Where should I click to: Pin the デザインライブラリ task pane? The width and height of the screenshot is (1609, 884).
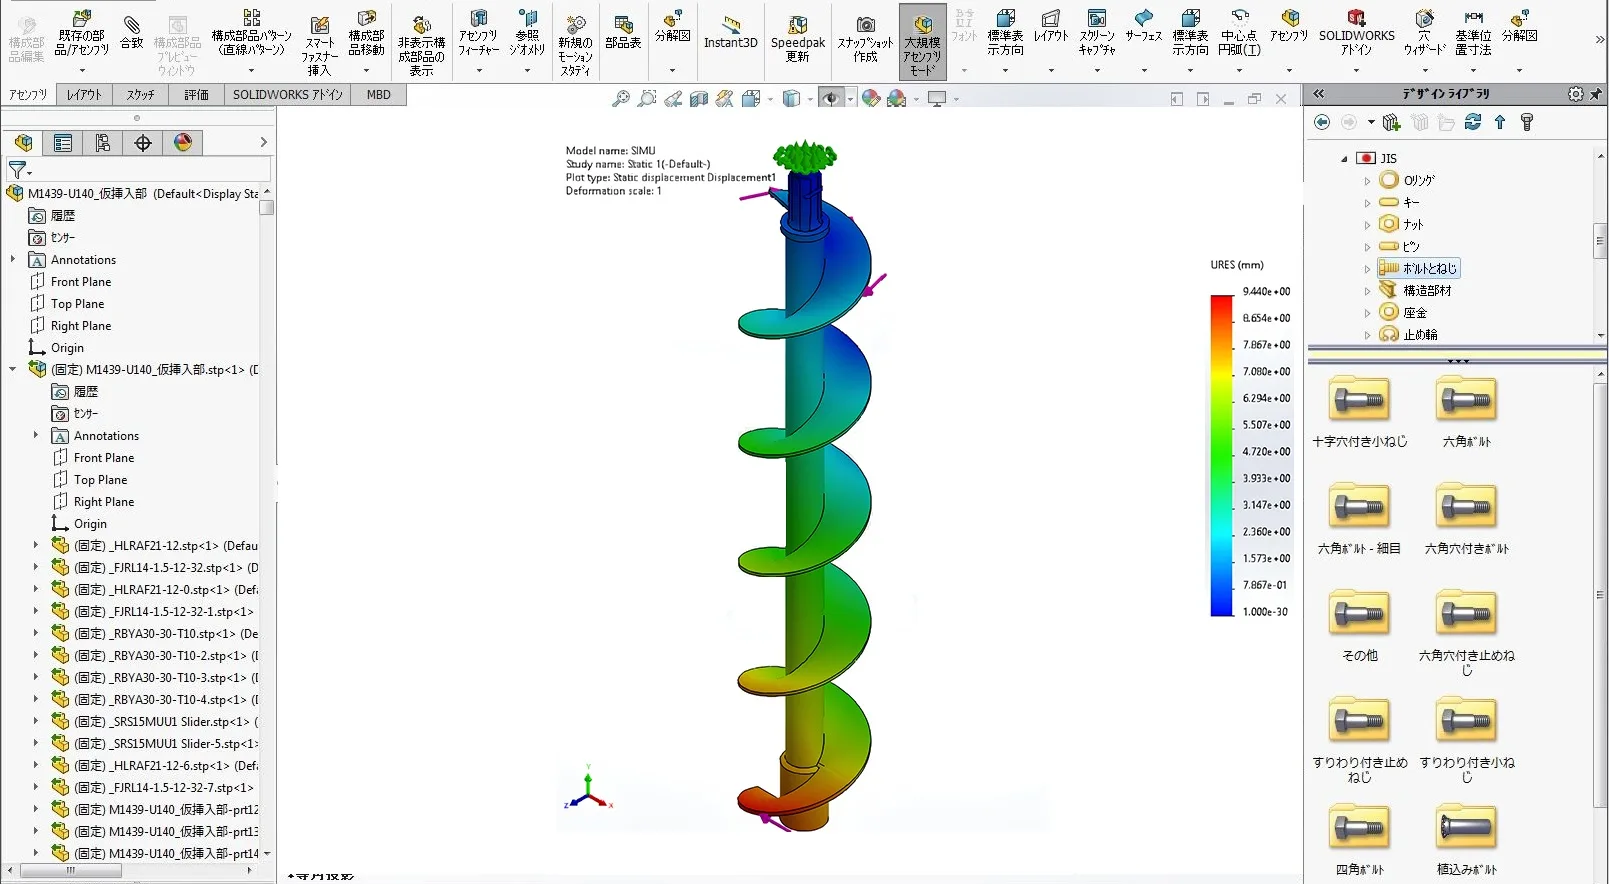point(1595,94)
